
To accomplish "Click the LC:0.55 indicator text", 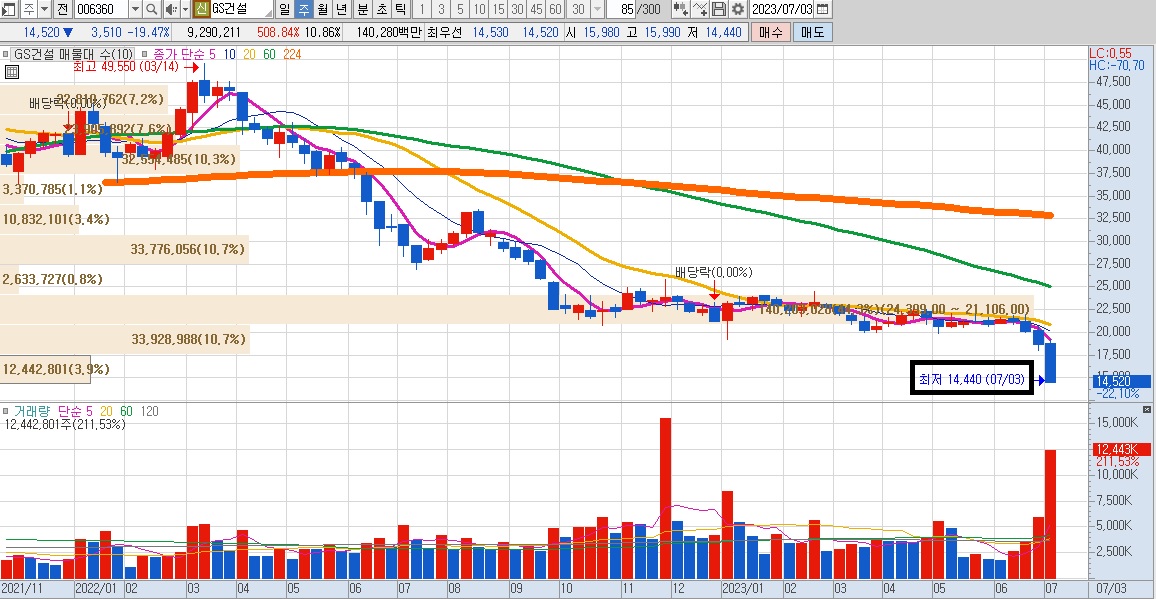I will 1110,53.
